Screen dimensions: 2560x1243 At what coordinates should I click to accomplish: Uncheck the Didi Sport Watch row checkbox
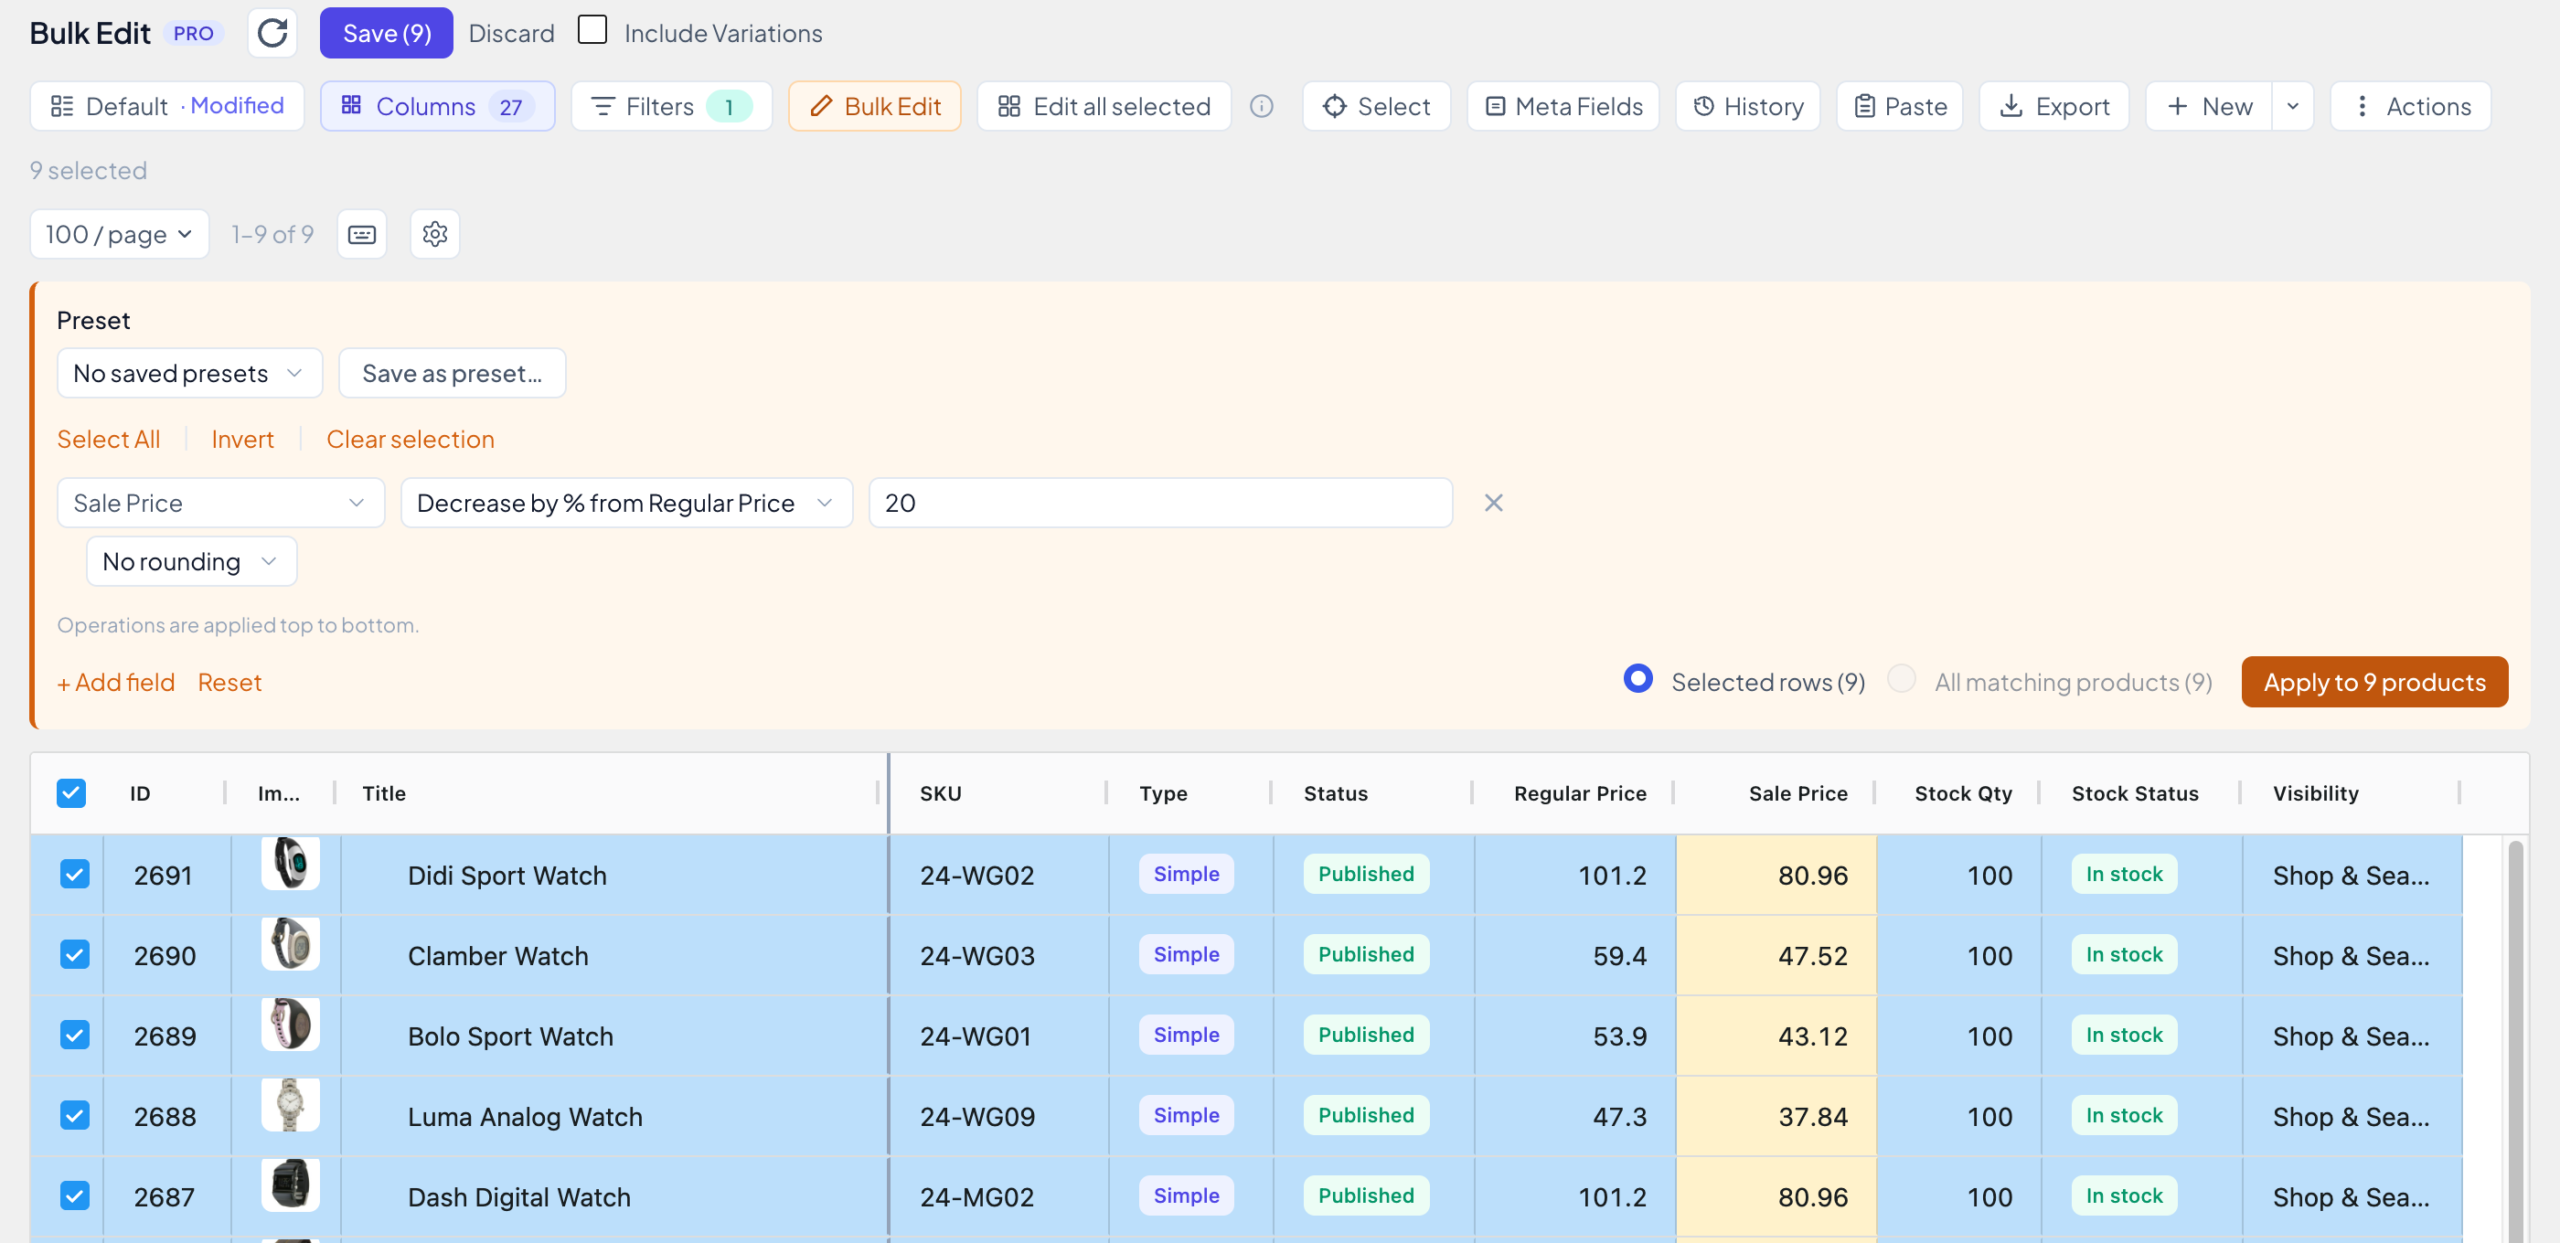[74, 874]
